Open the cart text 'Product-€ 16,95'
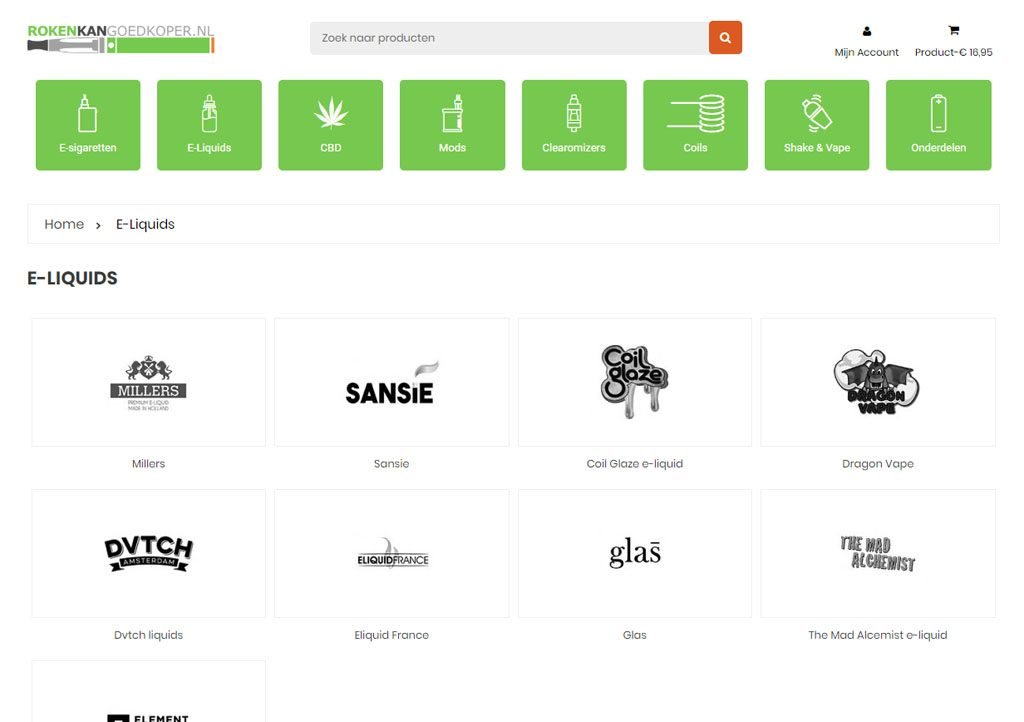 (x=953, y=52)
